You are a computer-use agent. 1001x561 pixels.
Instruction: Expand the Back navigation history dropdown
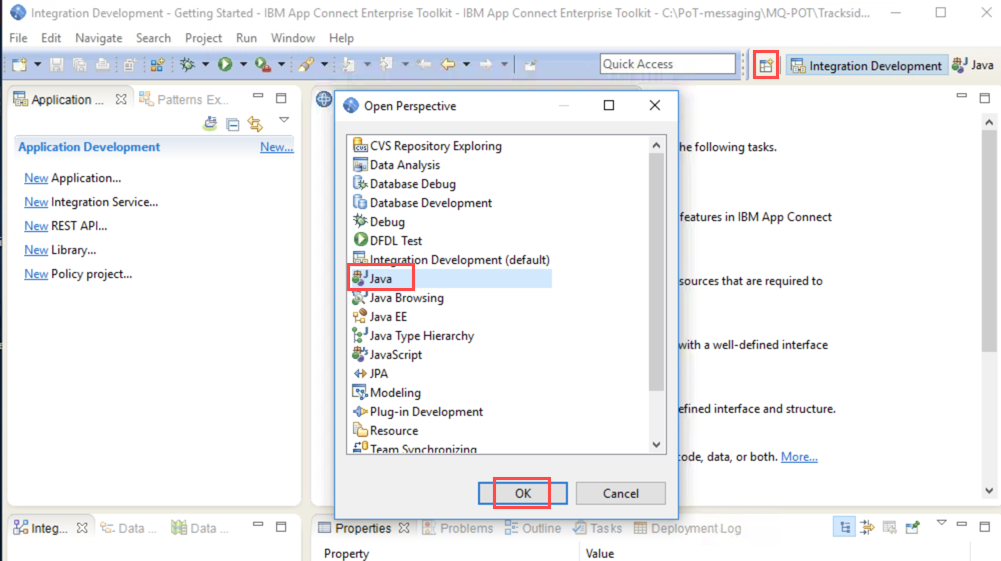click(466, 64)
